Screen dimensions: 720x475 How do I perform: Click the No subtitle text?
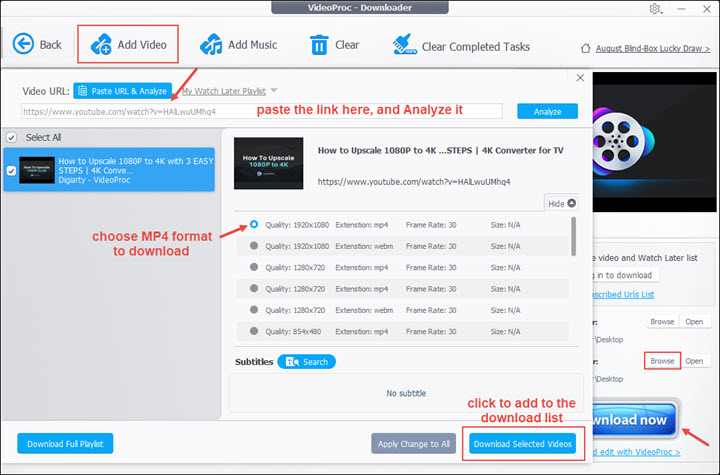[406, 393]
